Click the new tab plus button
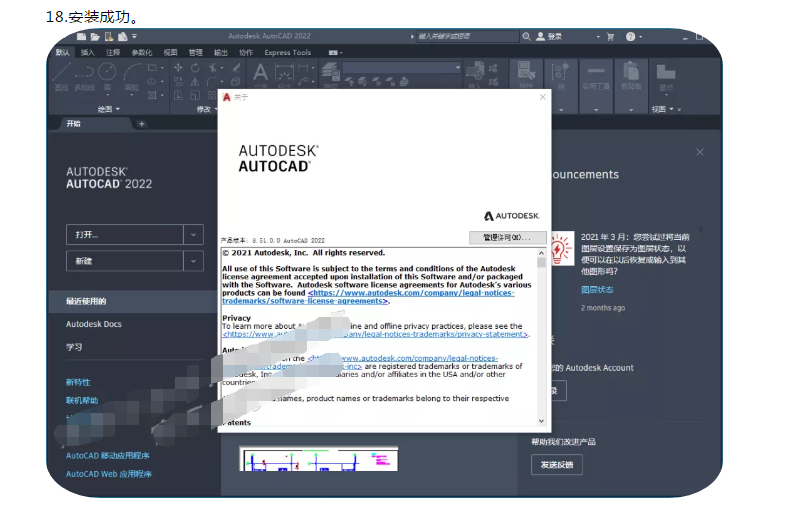The image size is (808, 506). (142, 124)
